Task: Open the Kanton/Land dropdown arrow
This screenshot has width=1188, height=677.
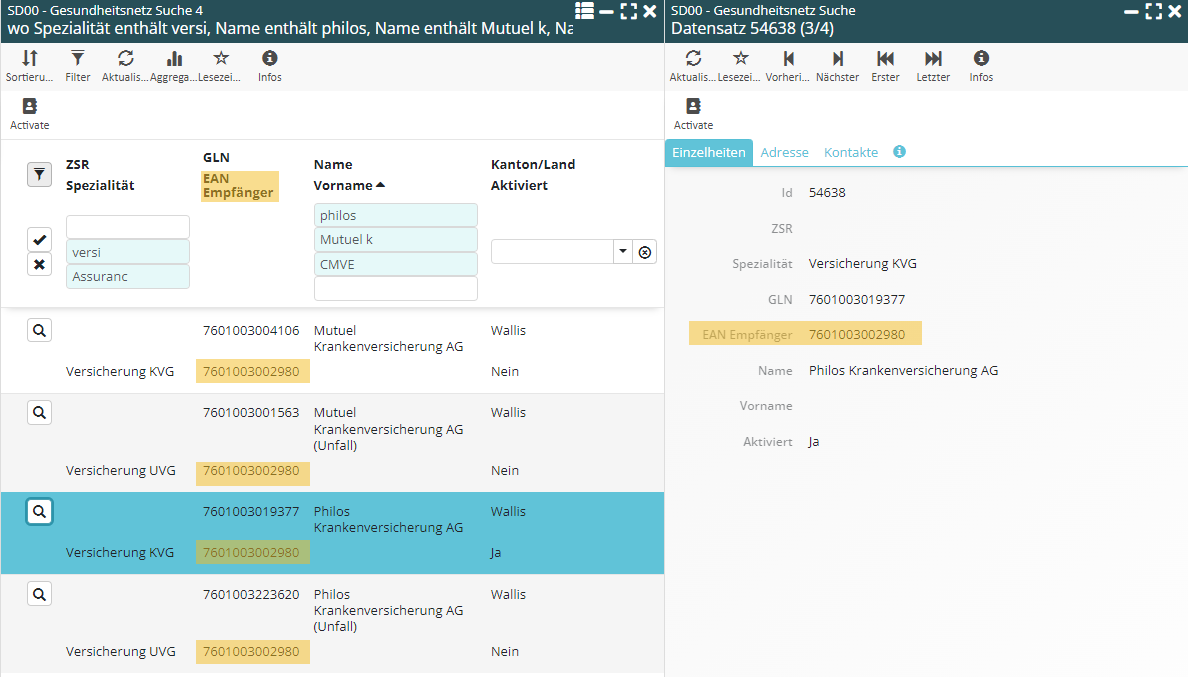Action: (x=622, y=252)
